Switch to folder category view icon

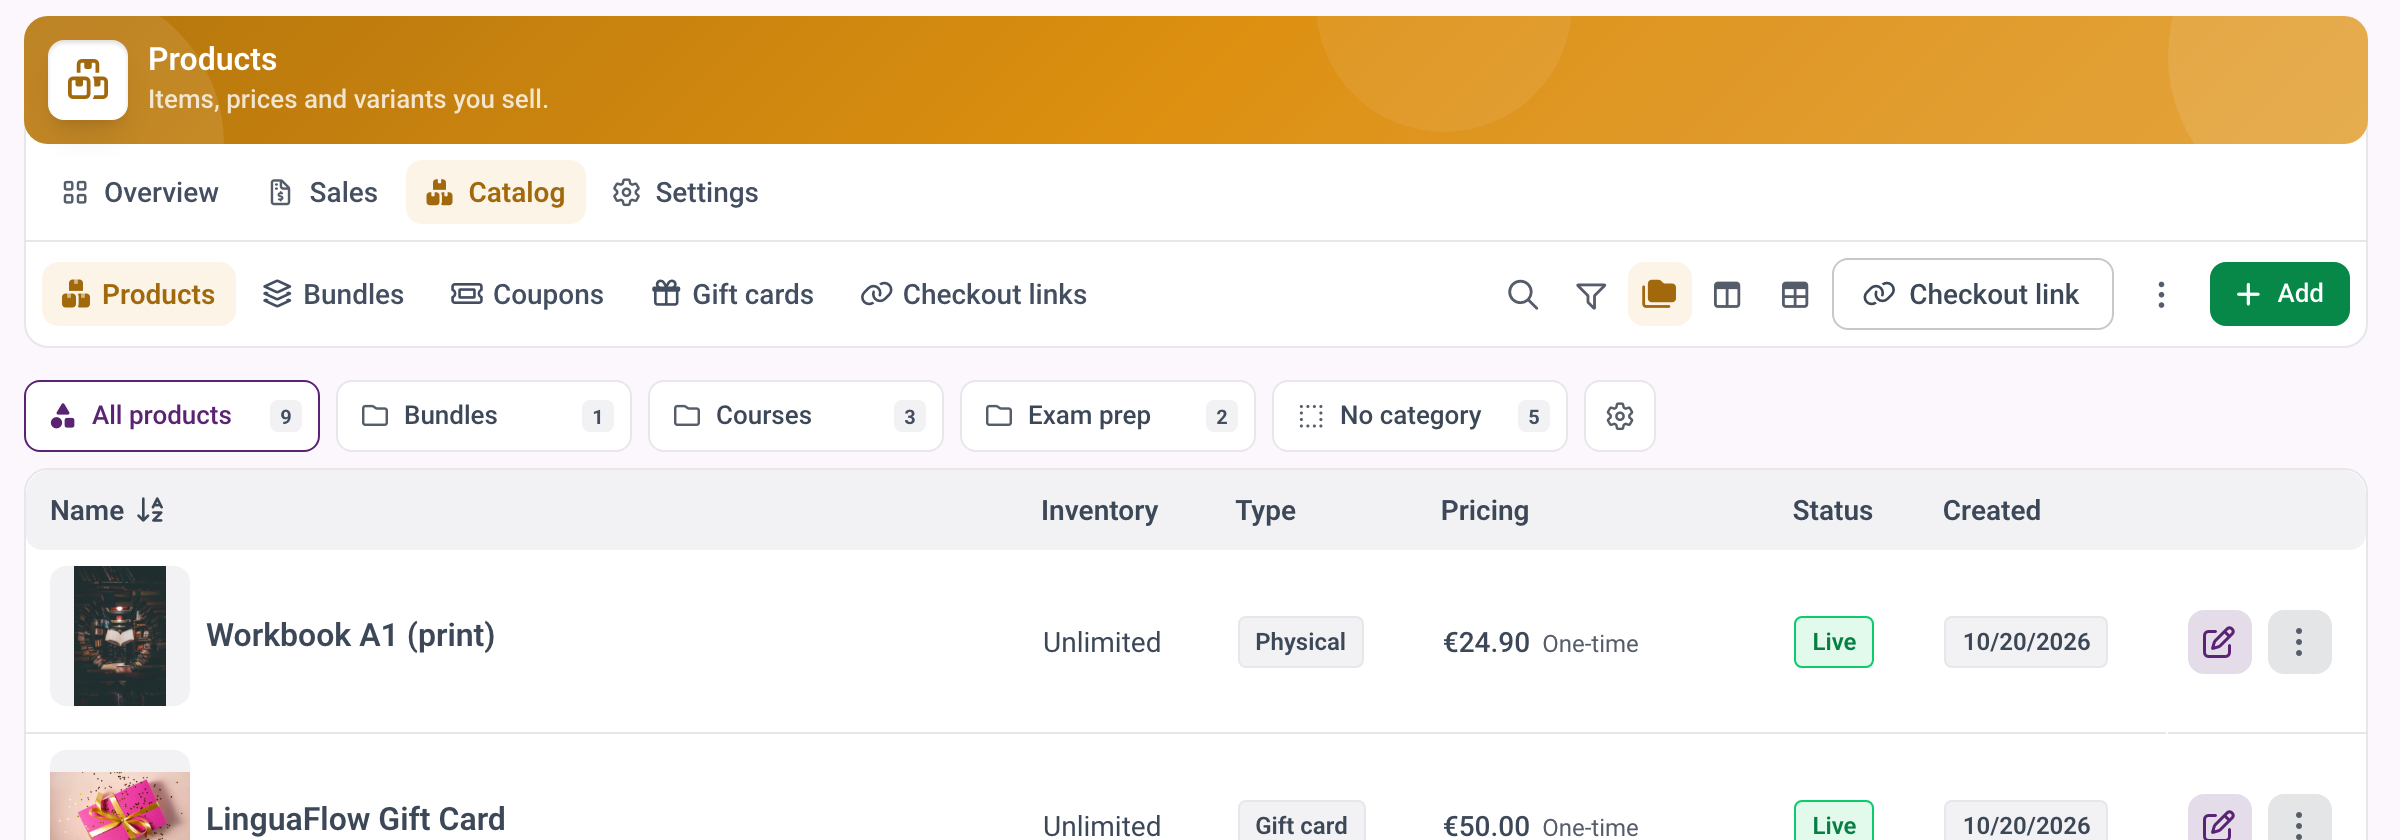pyautogui.click(x=1659, y=294)
